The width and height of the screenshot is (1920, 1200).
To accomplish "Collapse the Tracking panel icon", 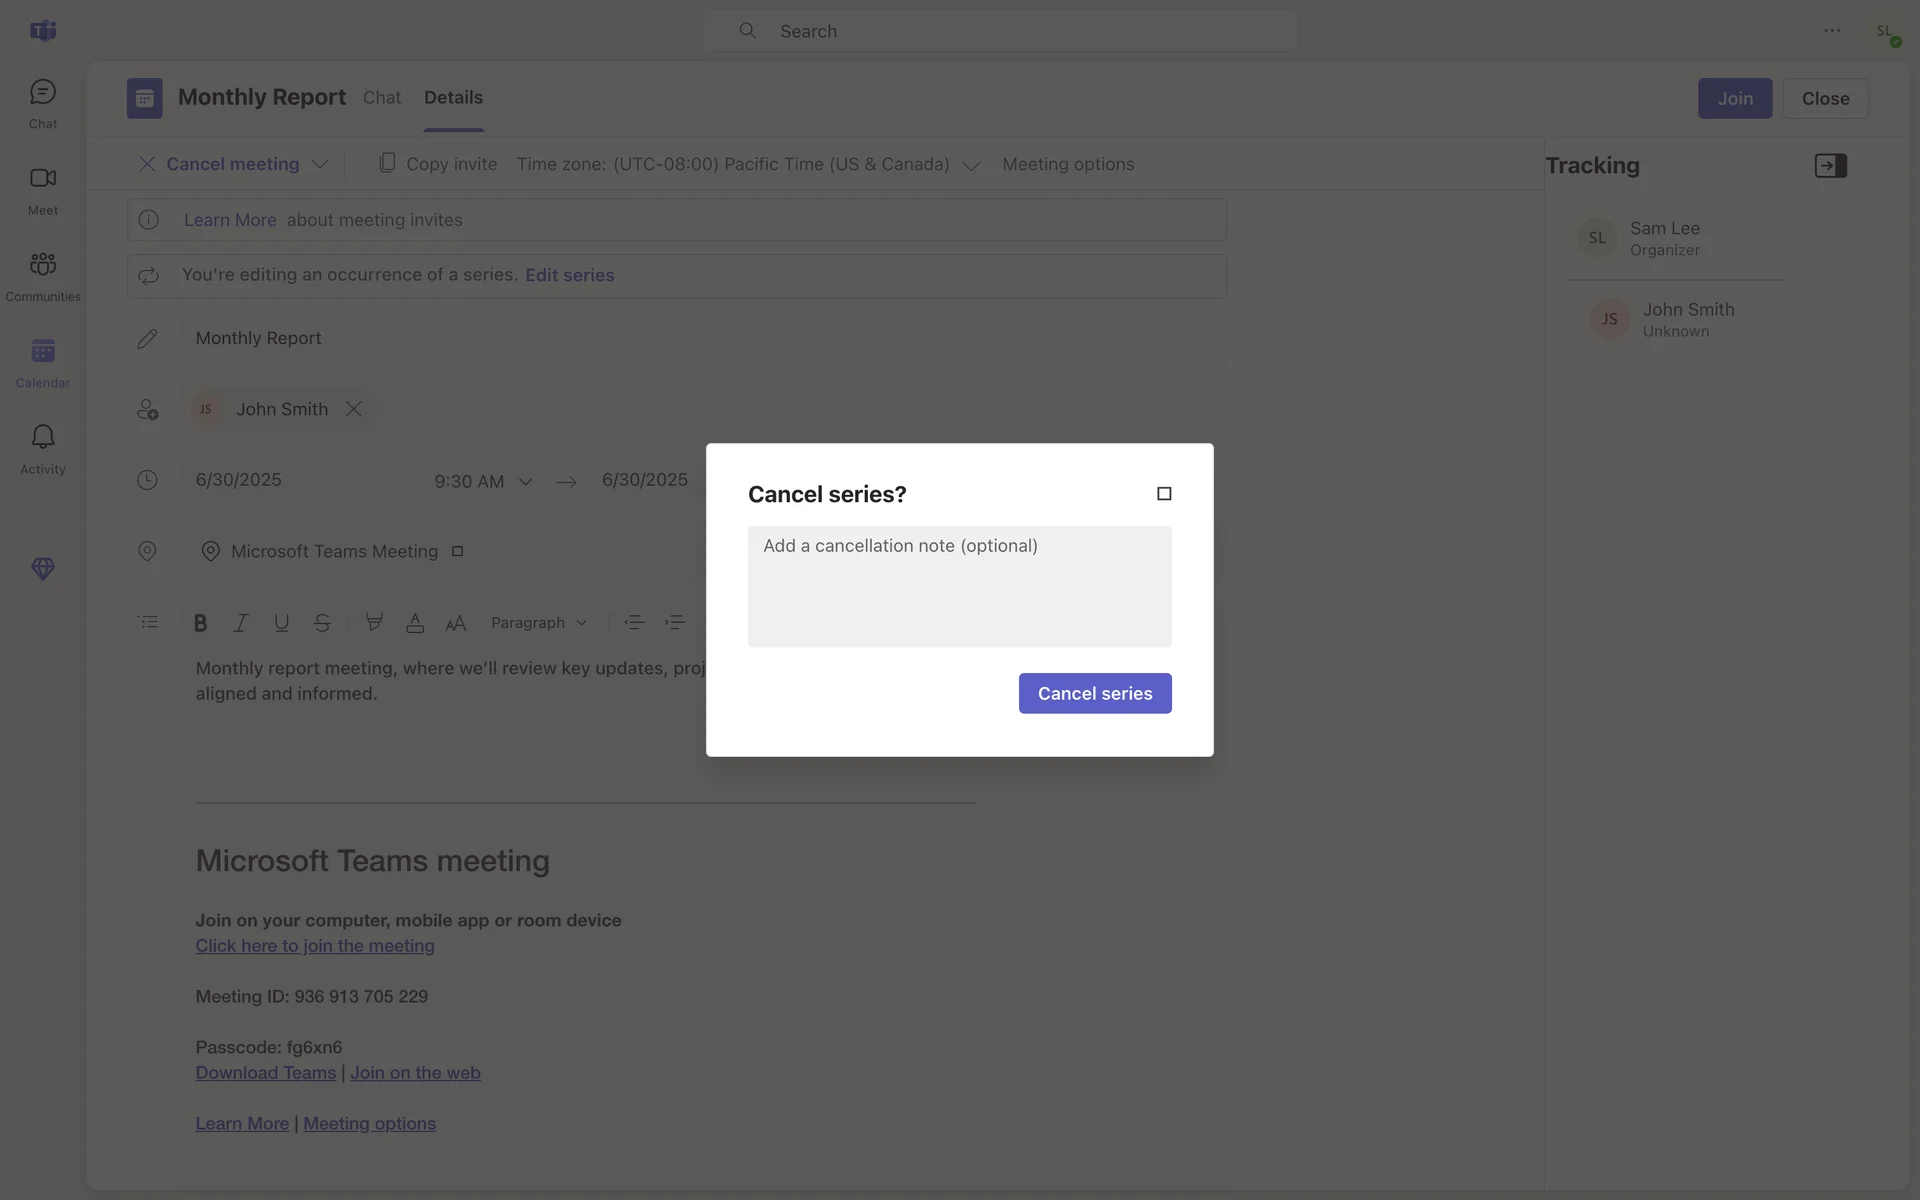I will [x=1830, y=166].
